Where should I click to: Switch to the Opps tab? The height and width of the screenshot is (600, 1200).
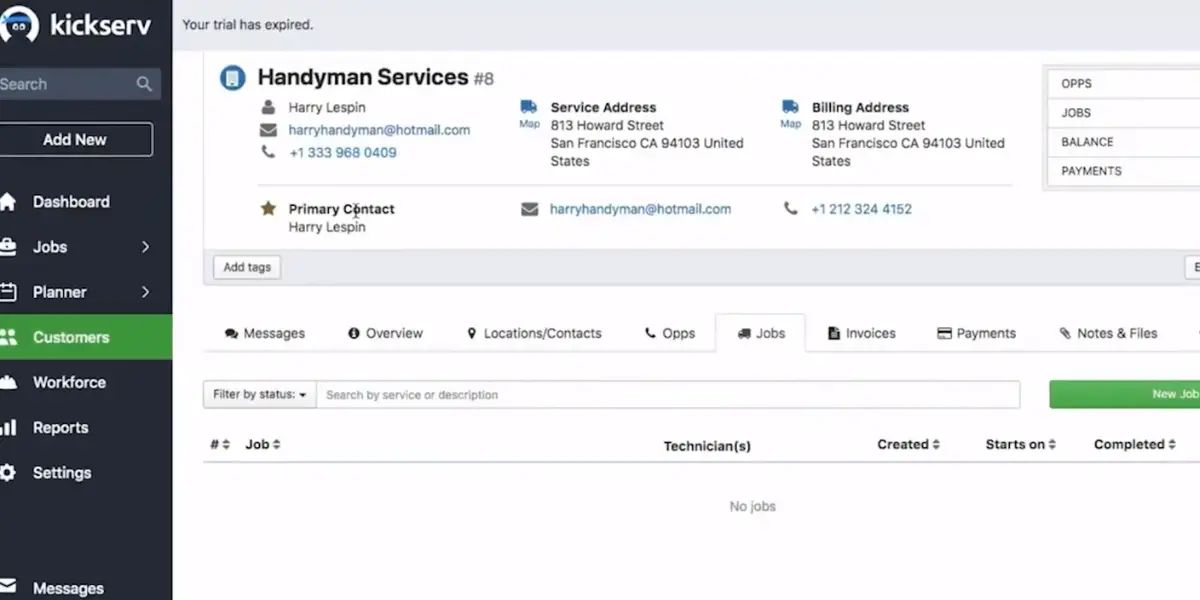click(670, 333)
